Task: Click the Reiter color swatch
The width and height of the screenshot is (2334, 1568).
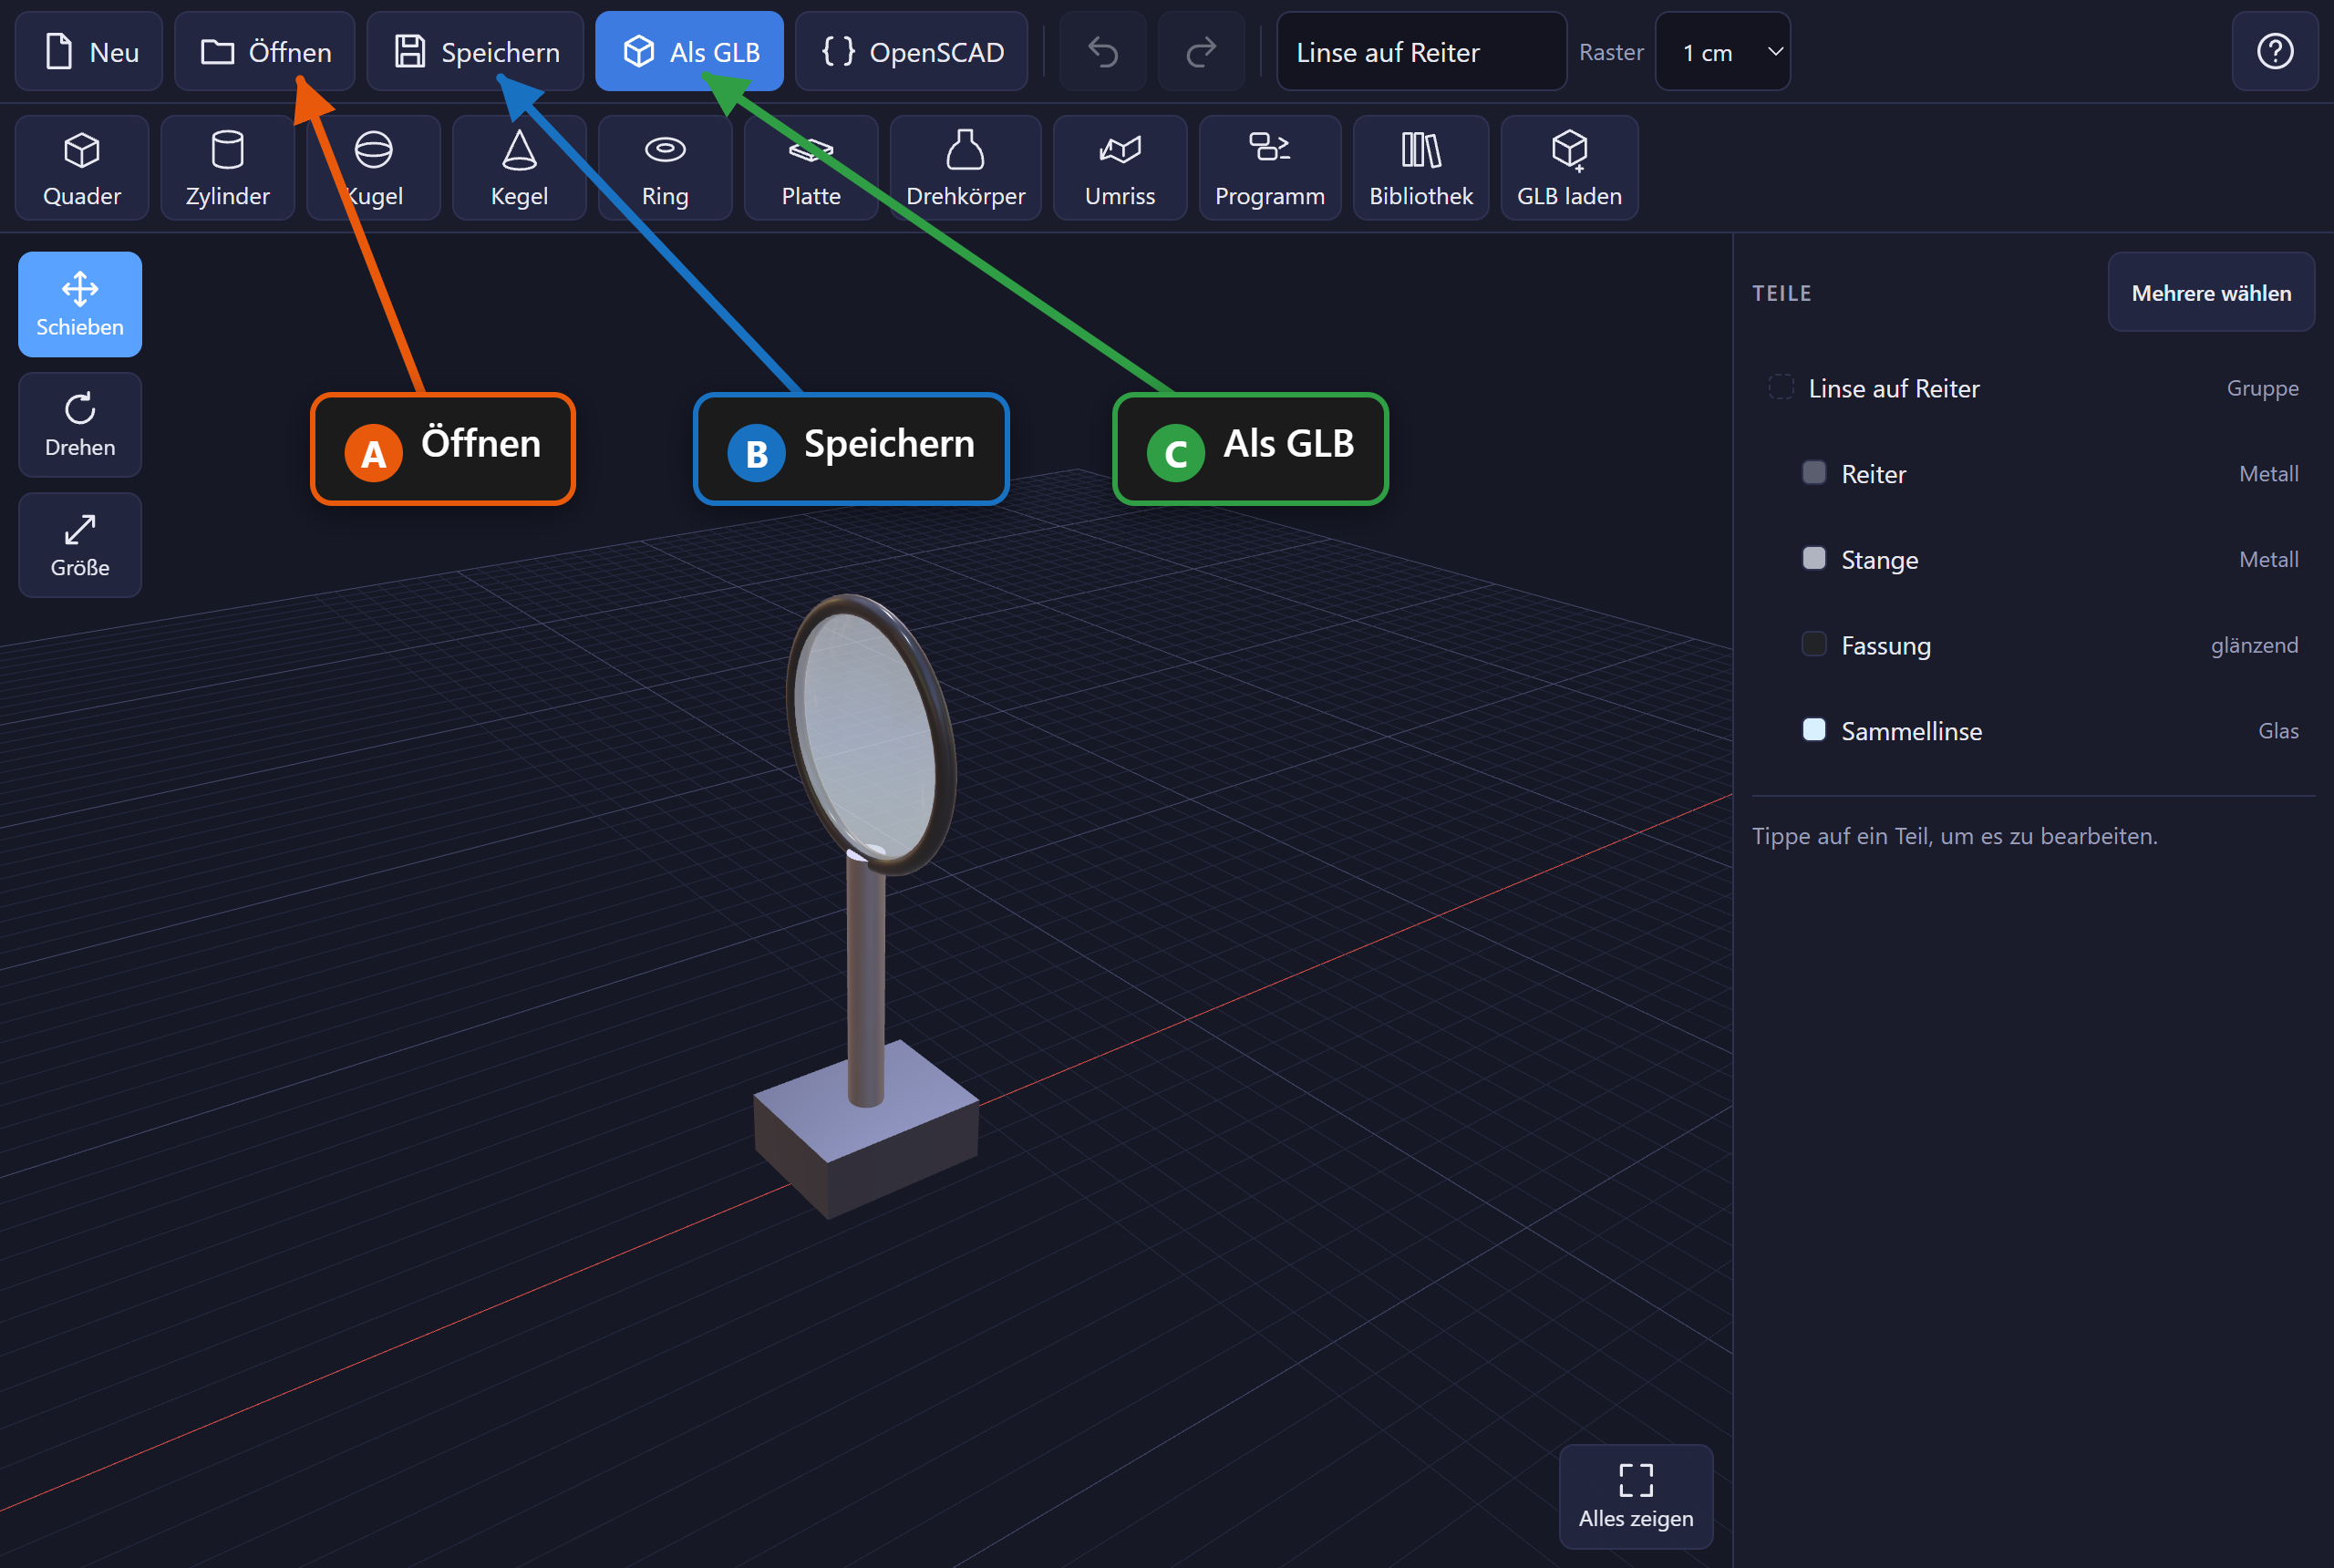Action: click(x=1814, y=473)
